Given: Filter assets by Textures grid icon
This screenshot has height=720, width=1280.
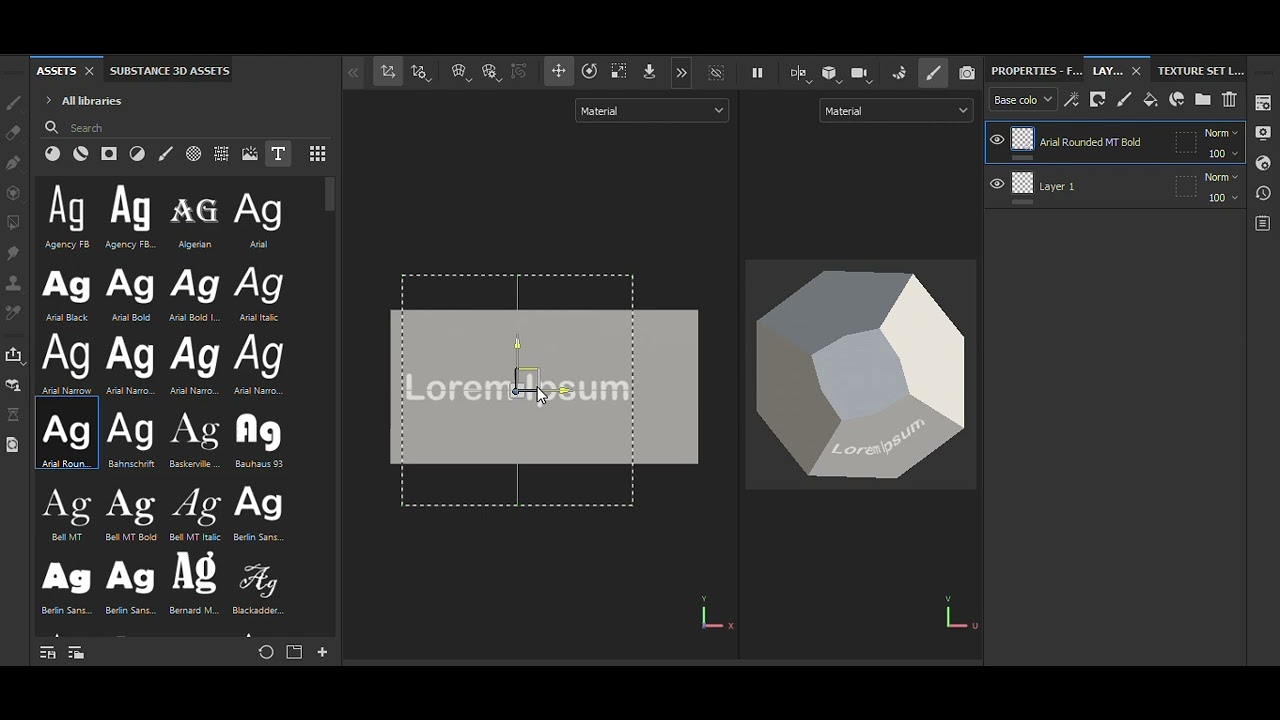Looking at the screenshot, I should 221,154.
